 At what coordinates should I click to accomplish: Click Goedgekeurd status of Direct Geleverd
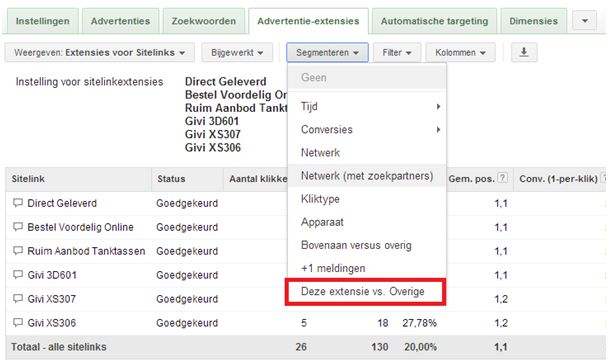pyautogui.click(x=187, y=203)
